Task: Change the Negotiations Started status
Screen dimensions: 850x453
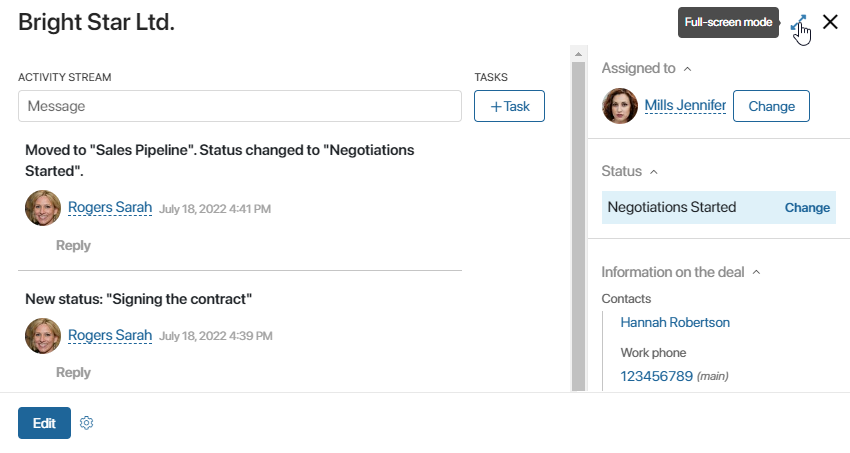Action: coord(807,208)
